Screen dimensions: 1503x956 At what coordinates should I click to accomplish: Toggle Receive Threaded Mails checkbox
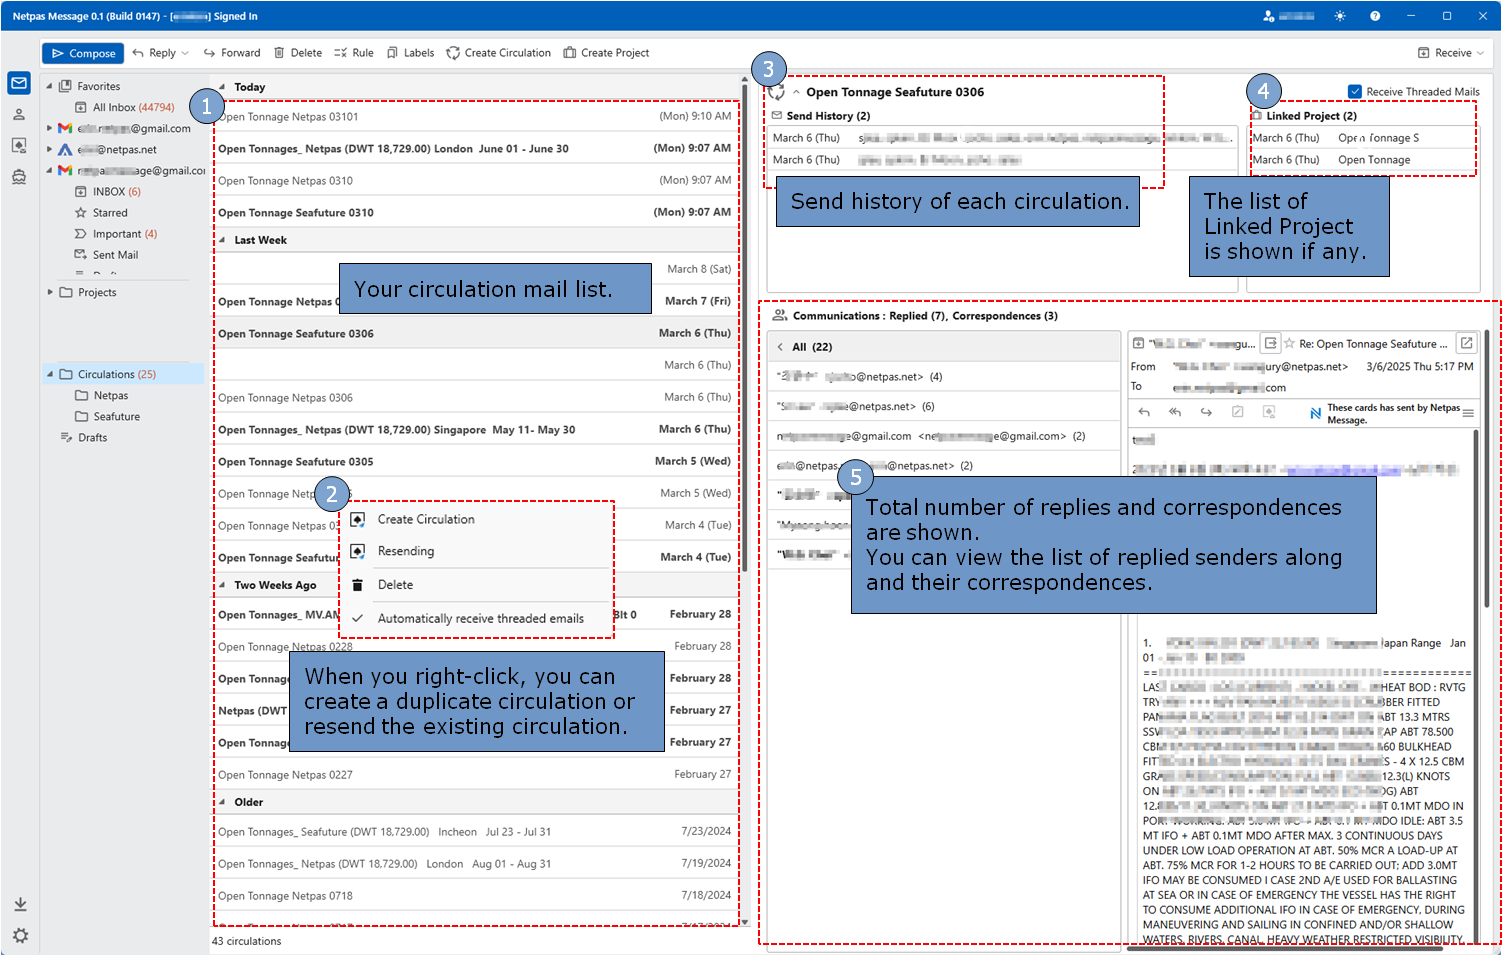click(1355, 92)
